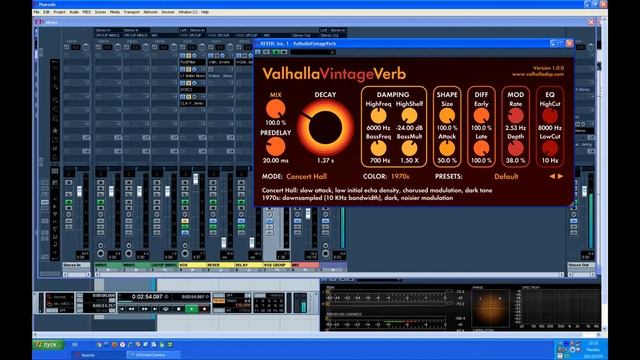
Task: Click the first quick-launch icon on taskbar
Action: (x=99, y=345)
